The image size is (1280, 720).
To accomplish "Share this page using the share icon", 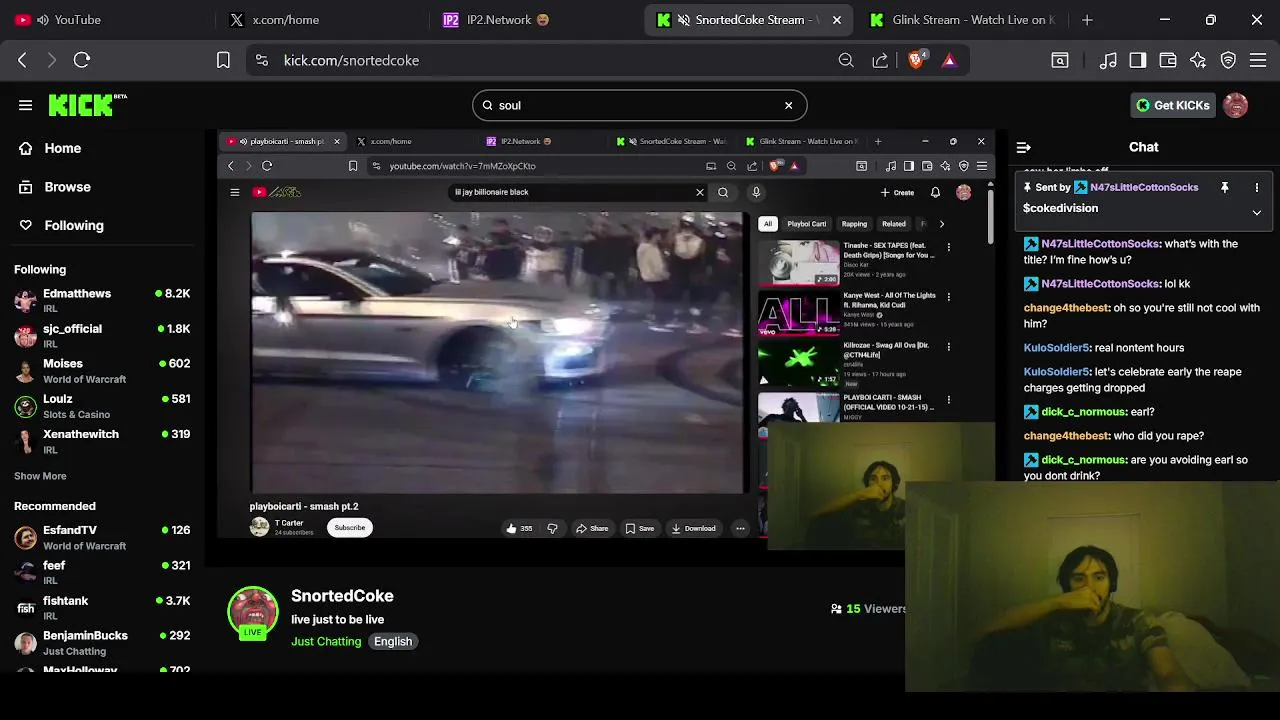I will (x=880, y=60).
